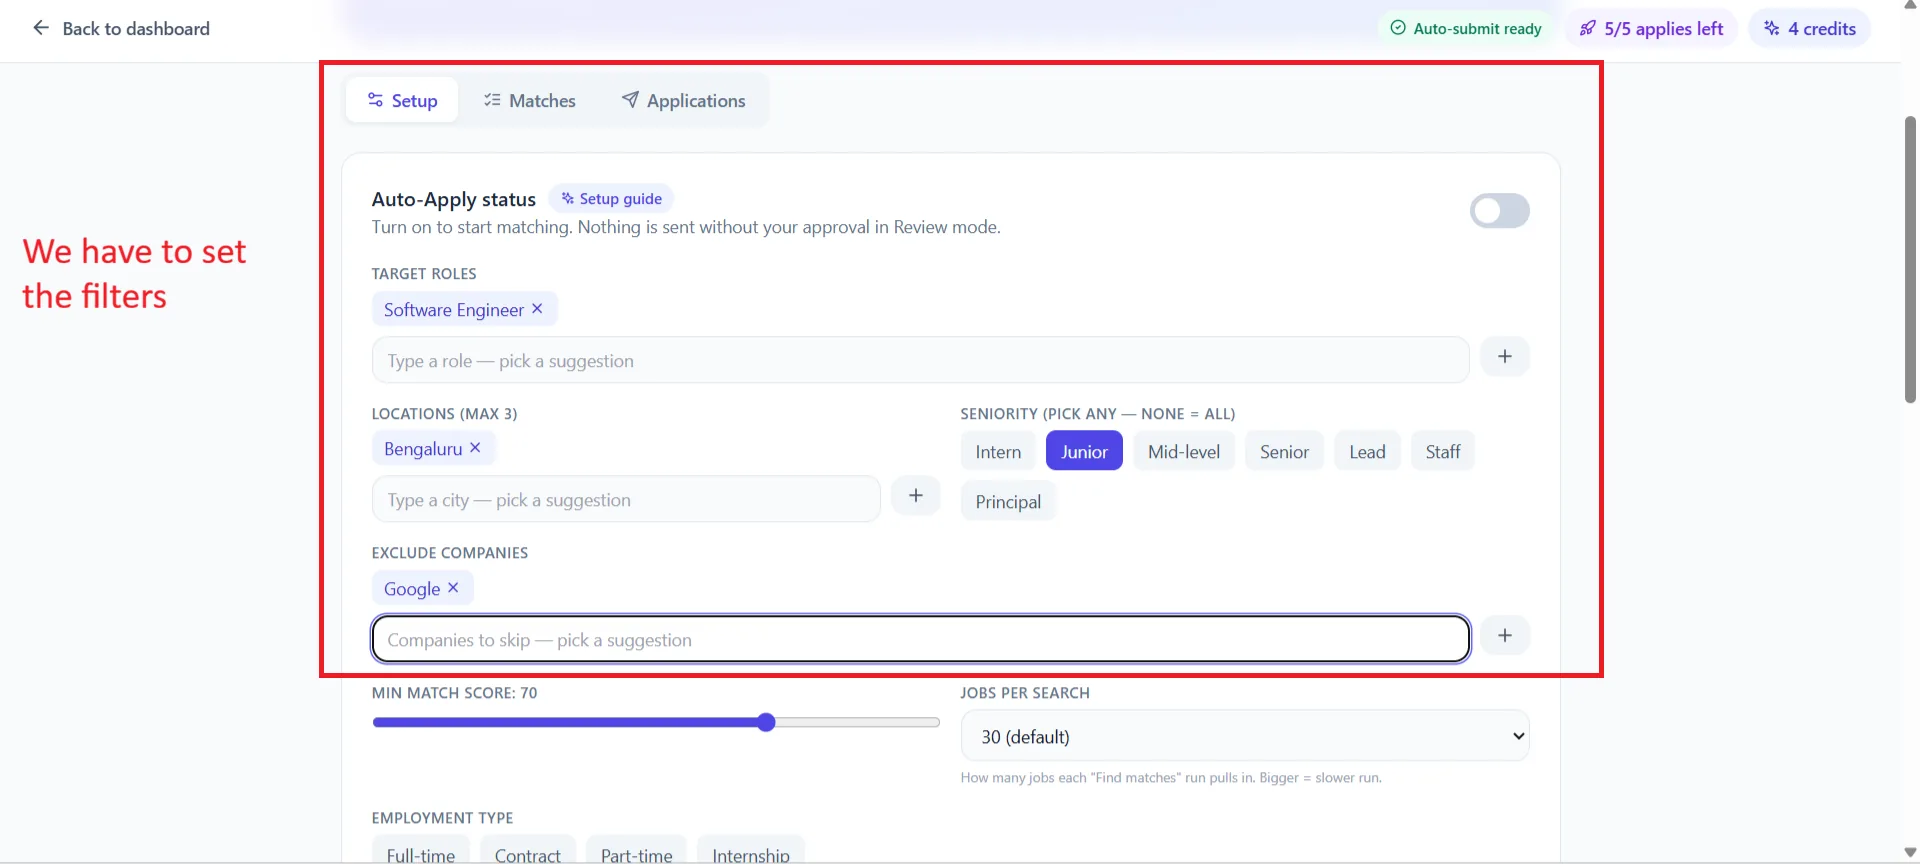This screenshot has height=864, width=1920.
Task: Open the Setup guide
Action: (x=611, y=199)
